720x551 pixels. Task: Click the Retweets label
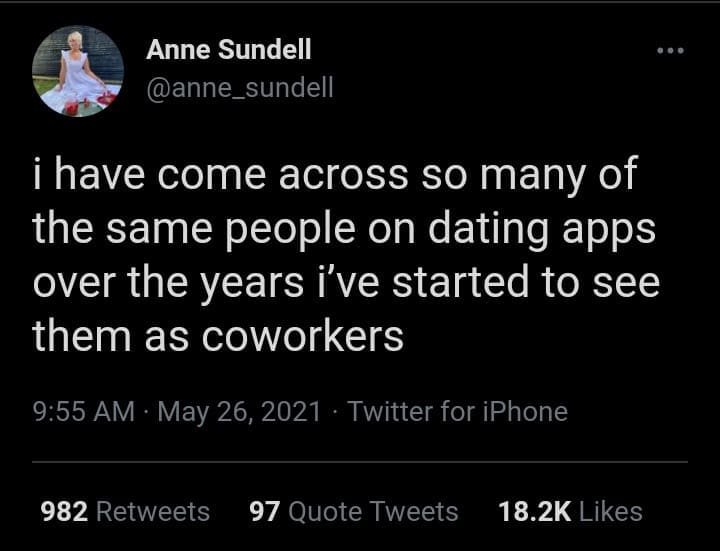[x=153, y=511]
